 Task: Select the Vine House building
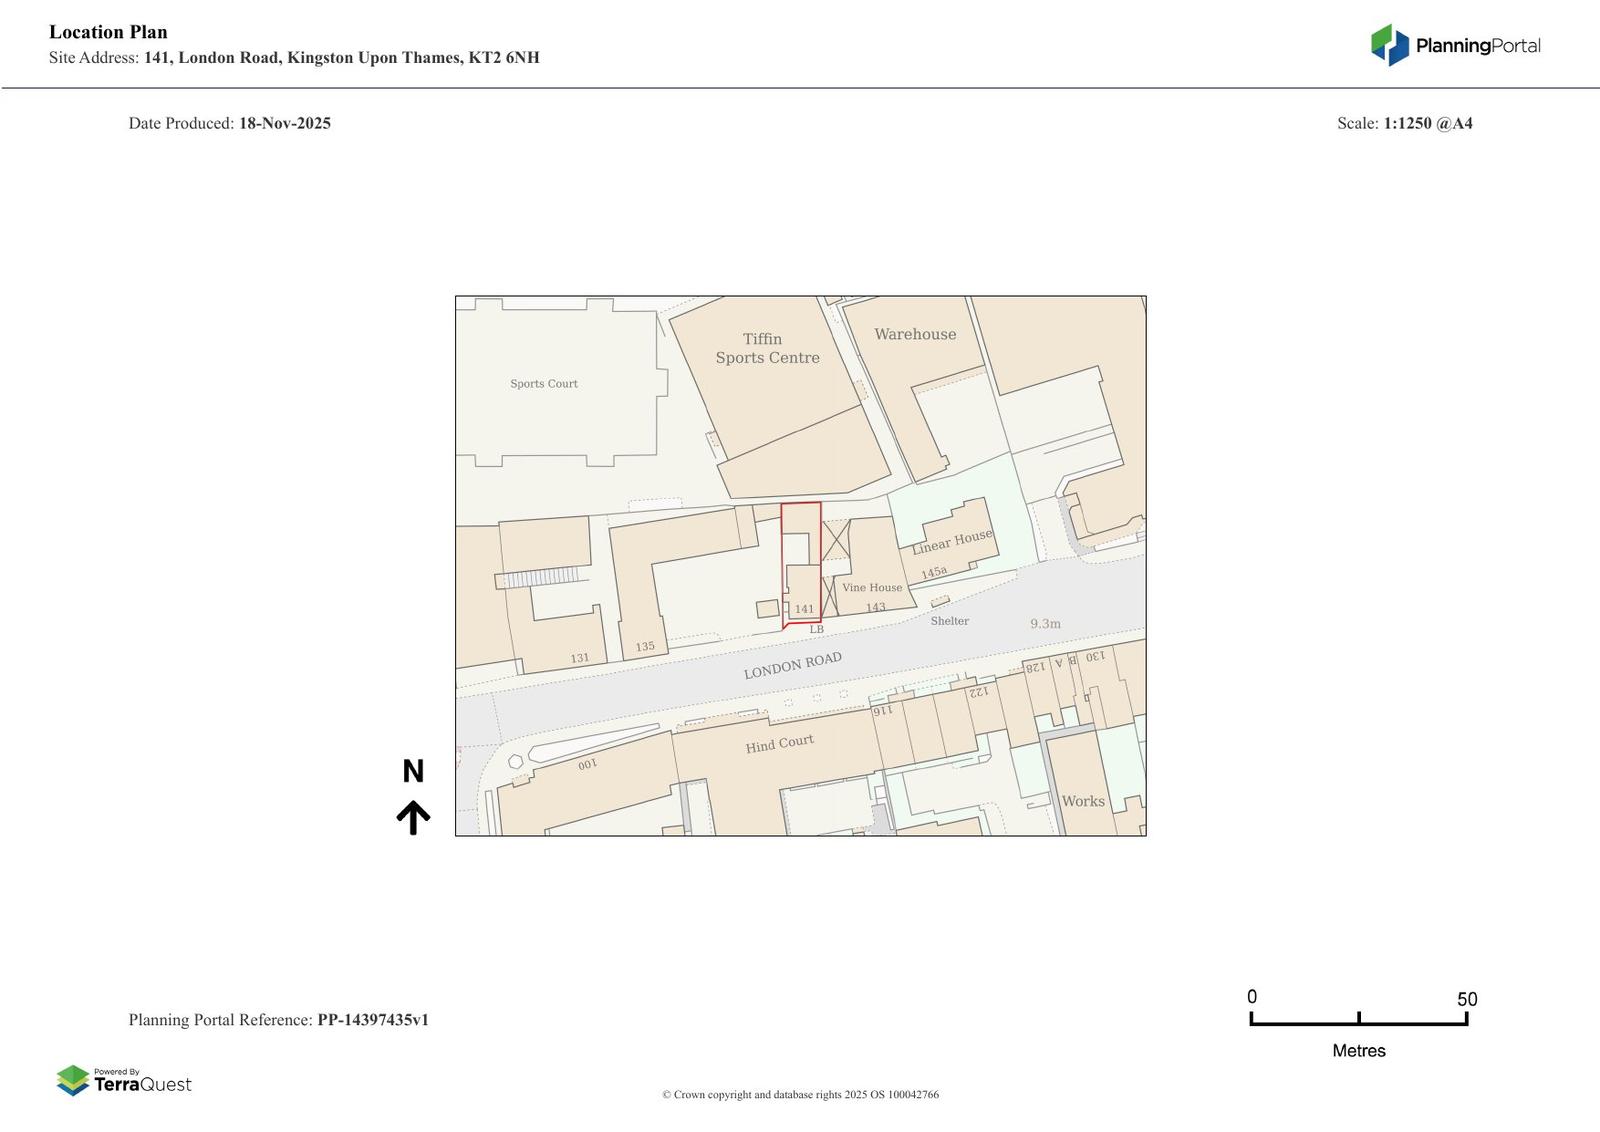872,587
